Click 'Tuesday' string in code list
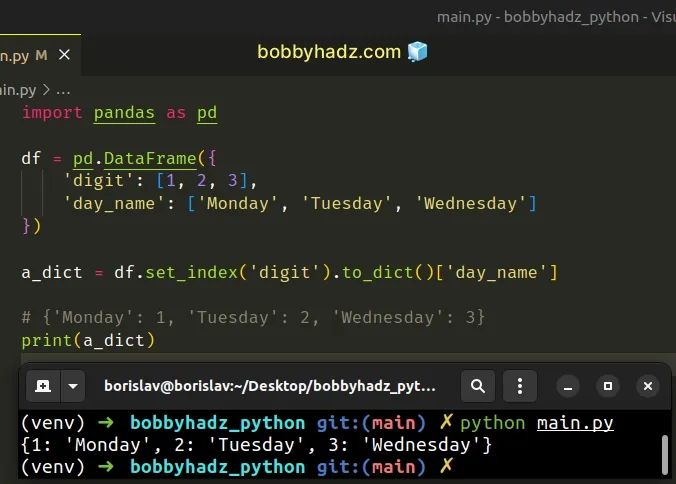This screenshot has width=676, height=484. click(x=346, y=203)
